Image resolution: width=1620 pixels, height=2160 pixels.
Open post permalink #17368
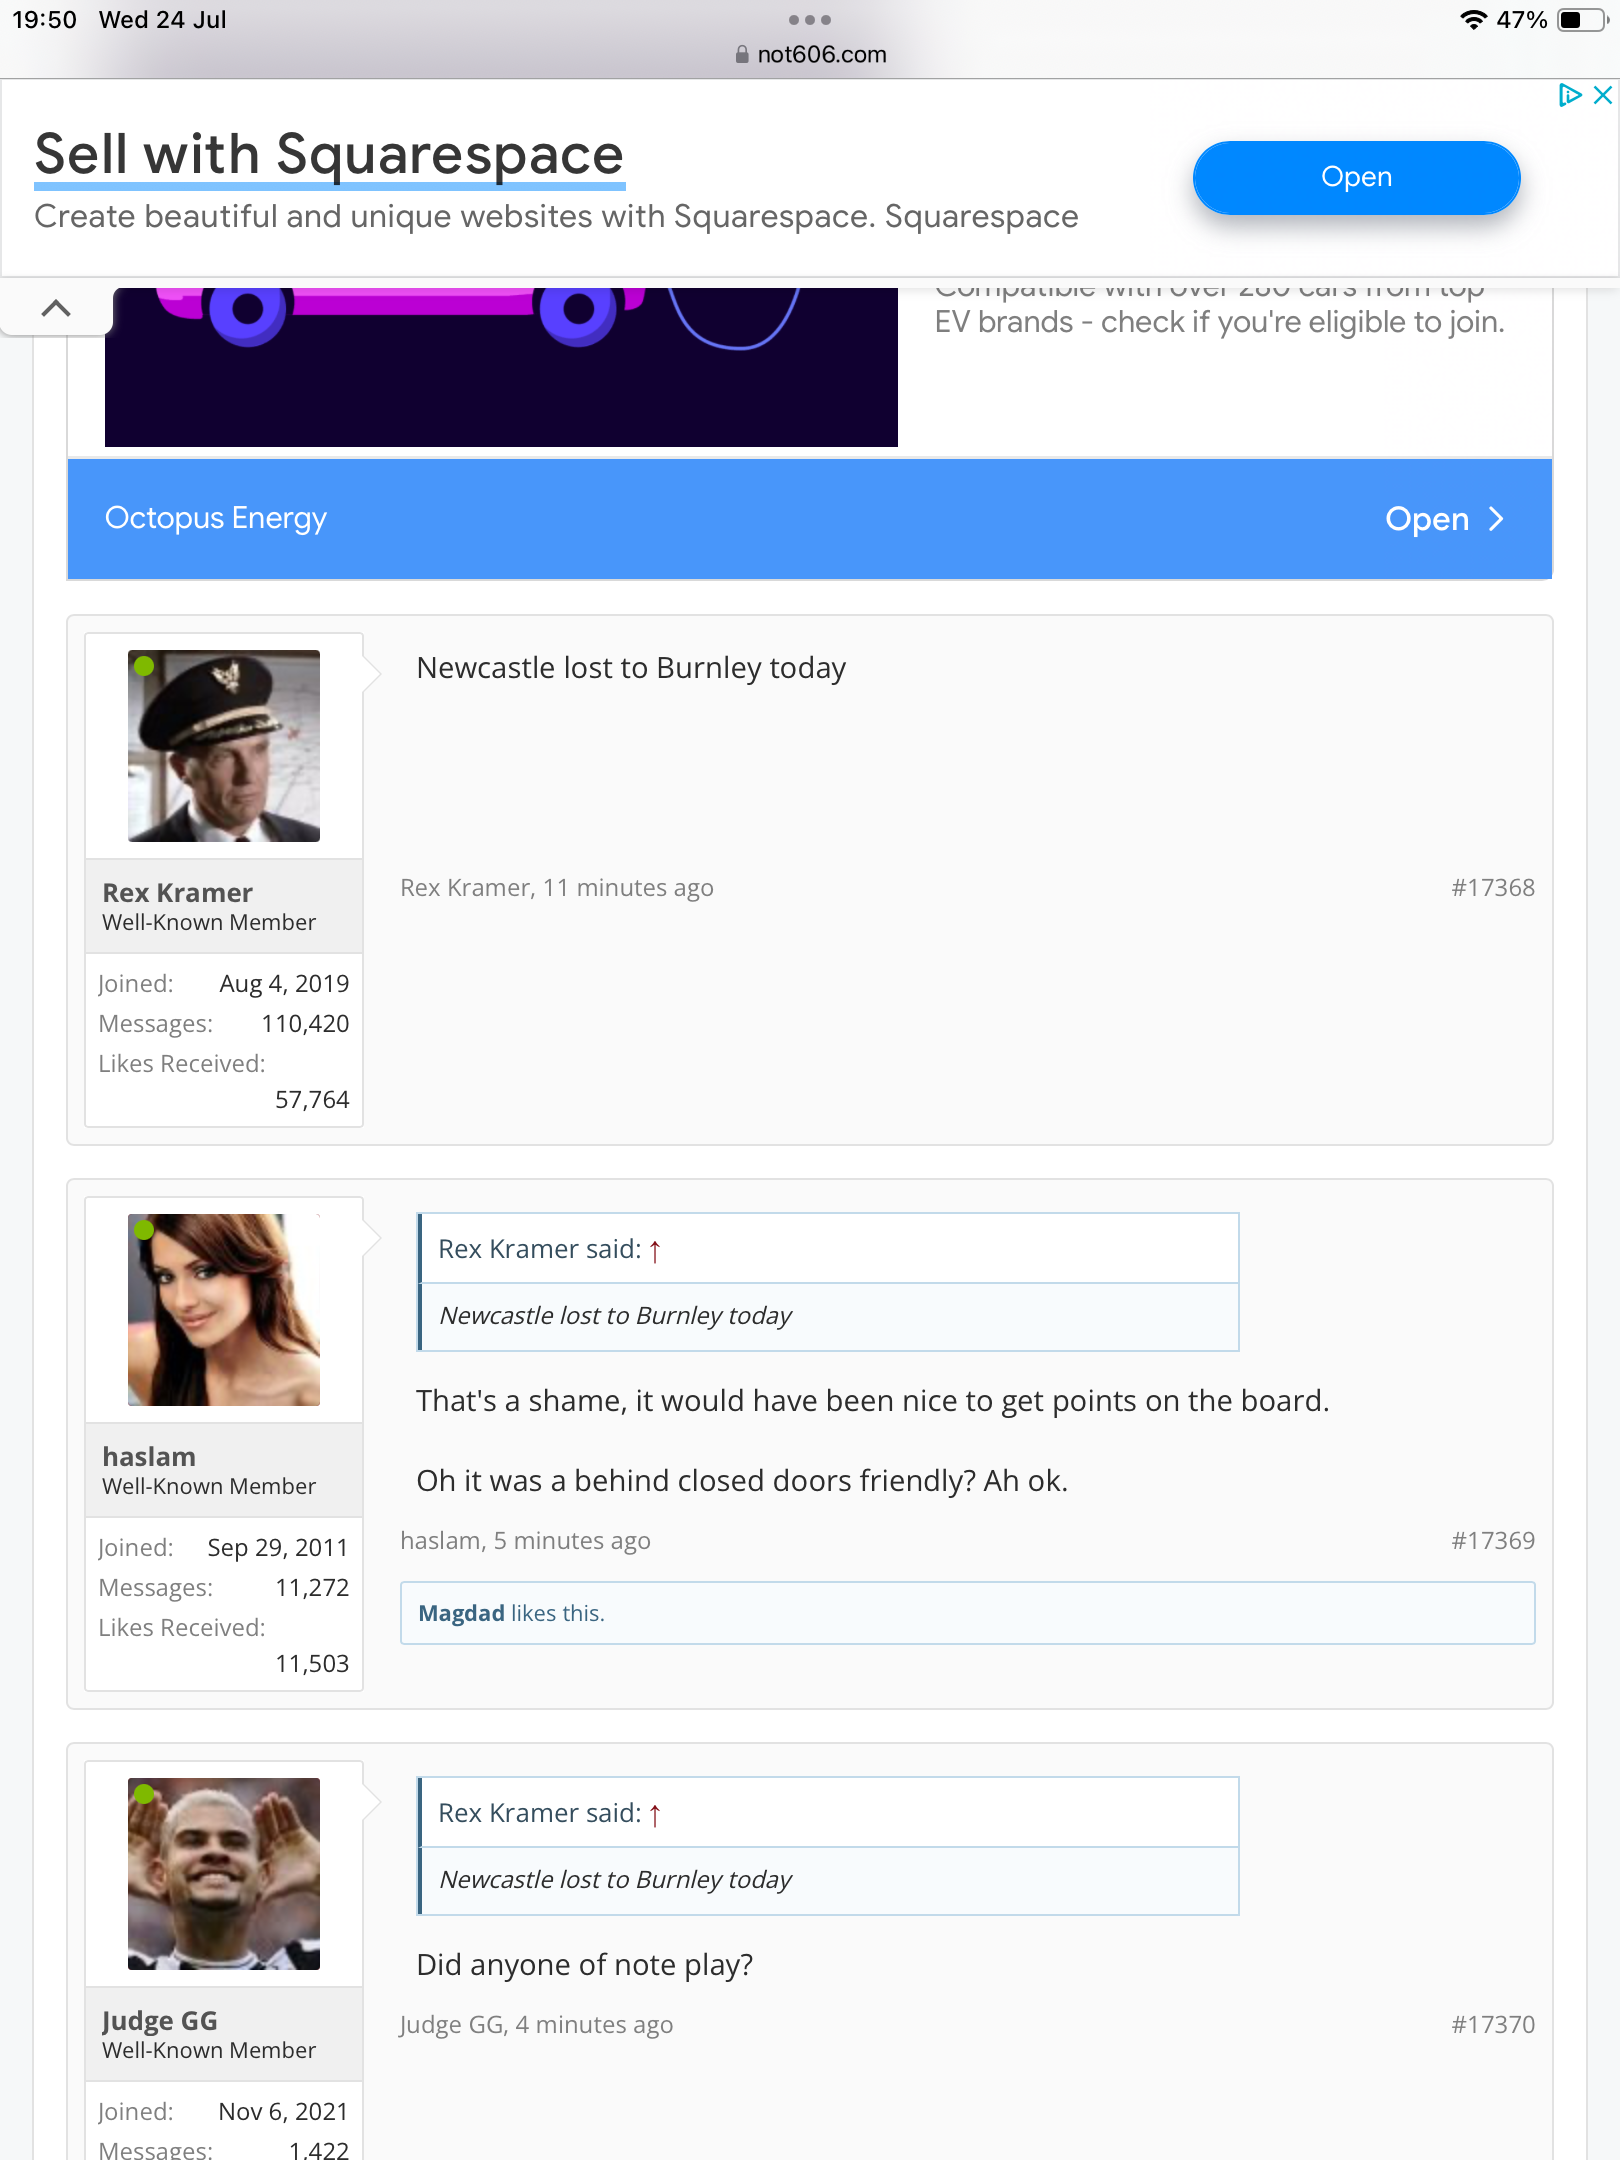[1492, 888]
